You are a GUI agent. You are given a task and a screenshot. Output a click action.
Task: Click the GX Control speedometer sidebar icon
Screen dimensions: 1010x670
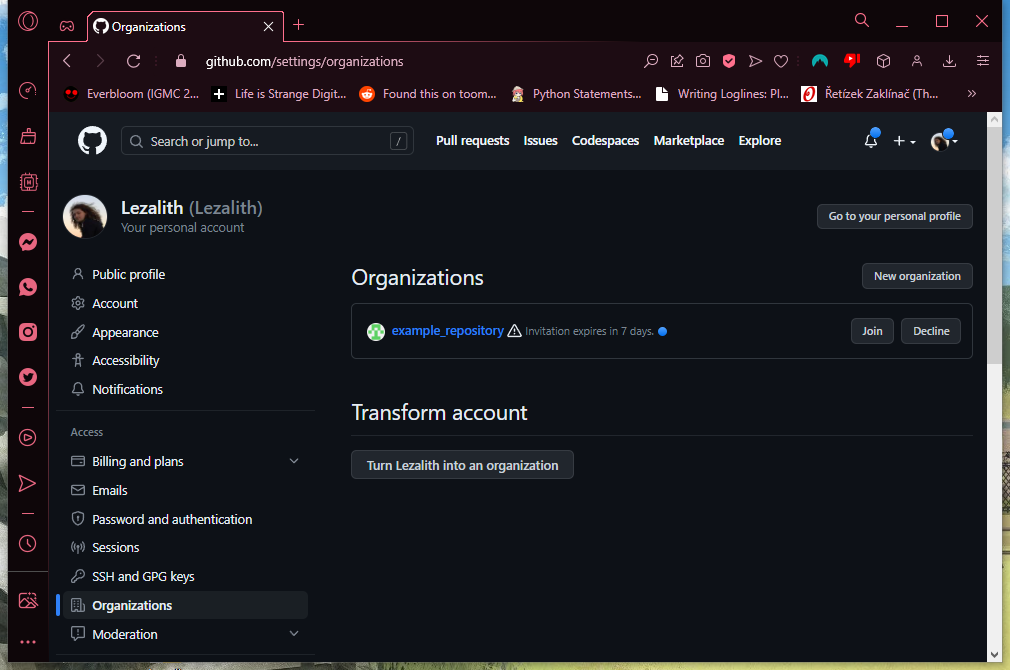tap(28, 91)
